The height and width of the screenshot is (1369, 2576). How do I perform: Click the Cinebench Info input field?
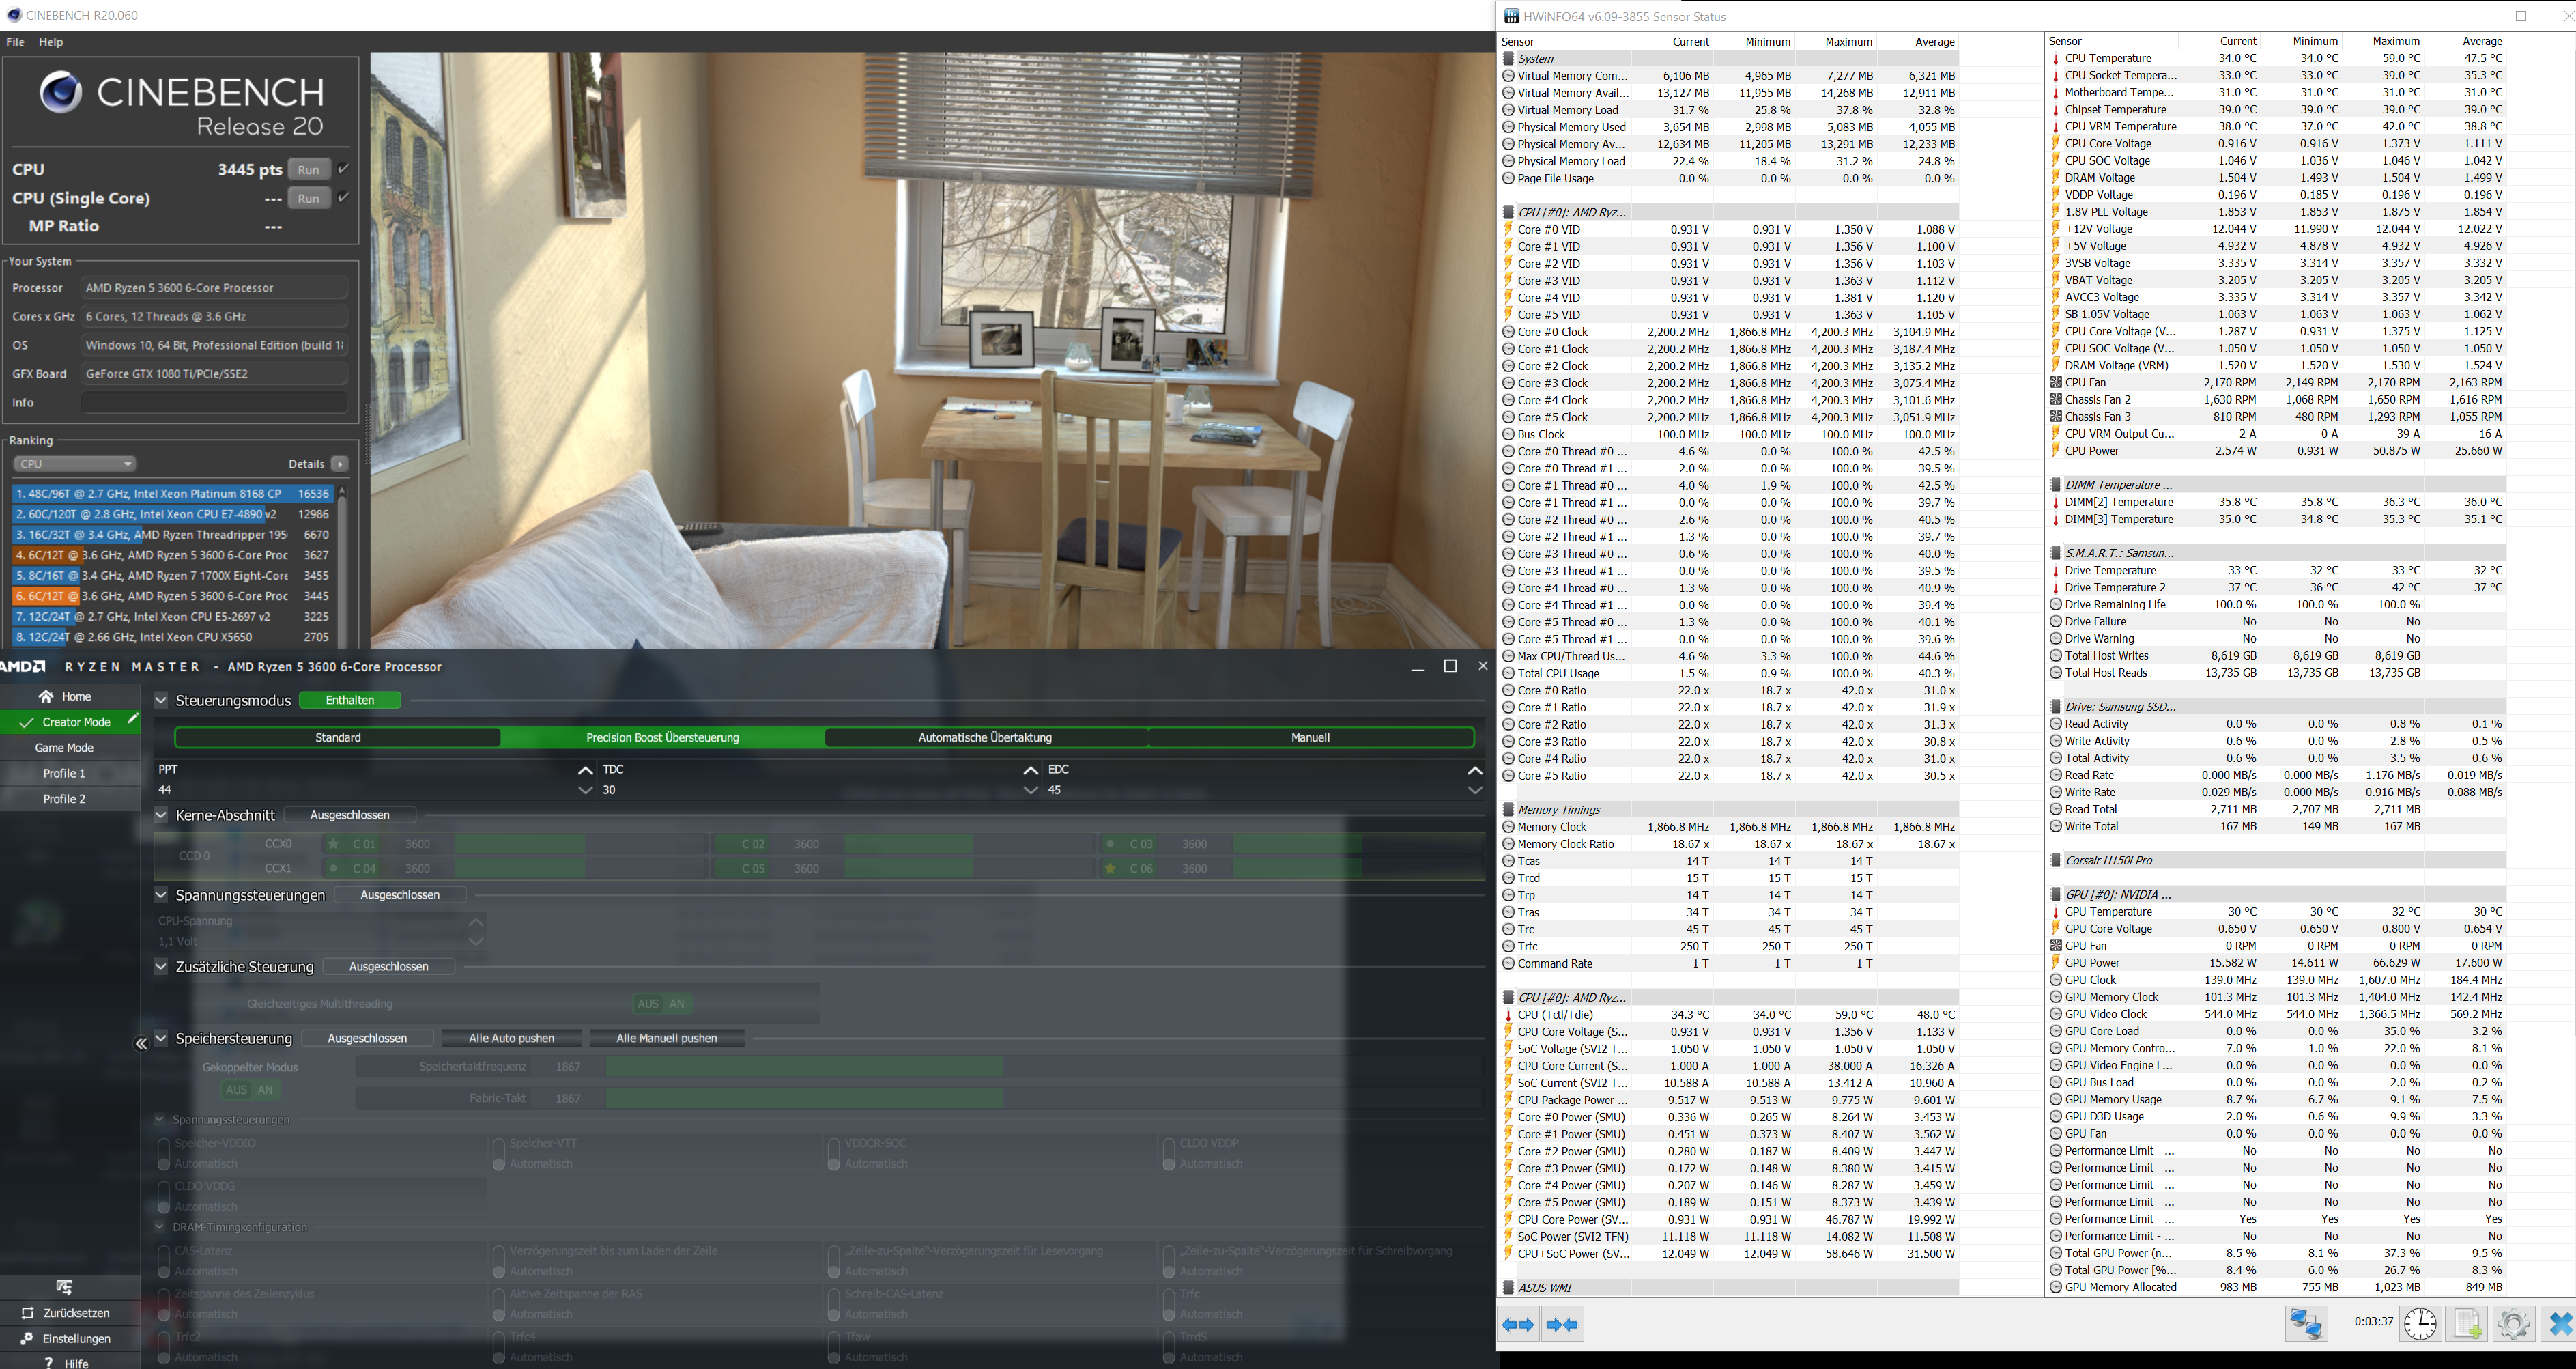[x=214, y=402]
